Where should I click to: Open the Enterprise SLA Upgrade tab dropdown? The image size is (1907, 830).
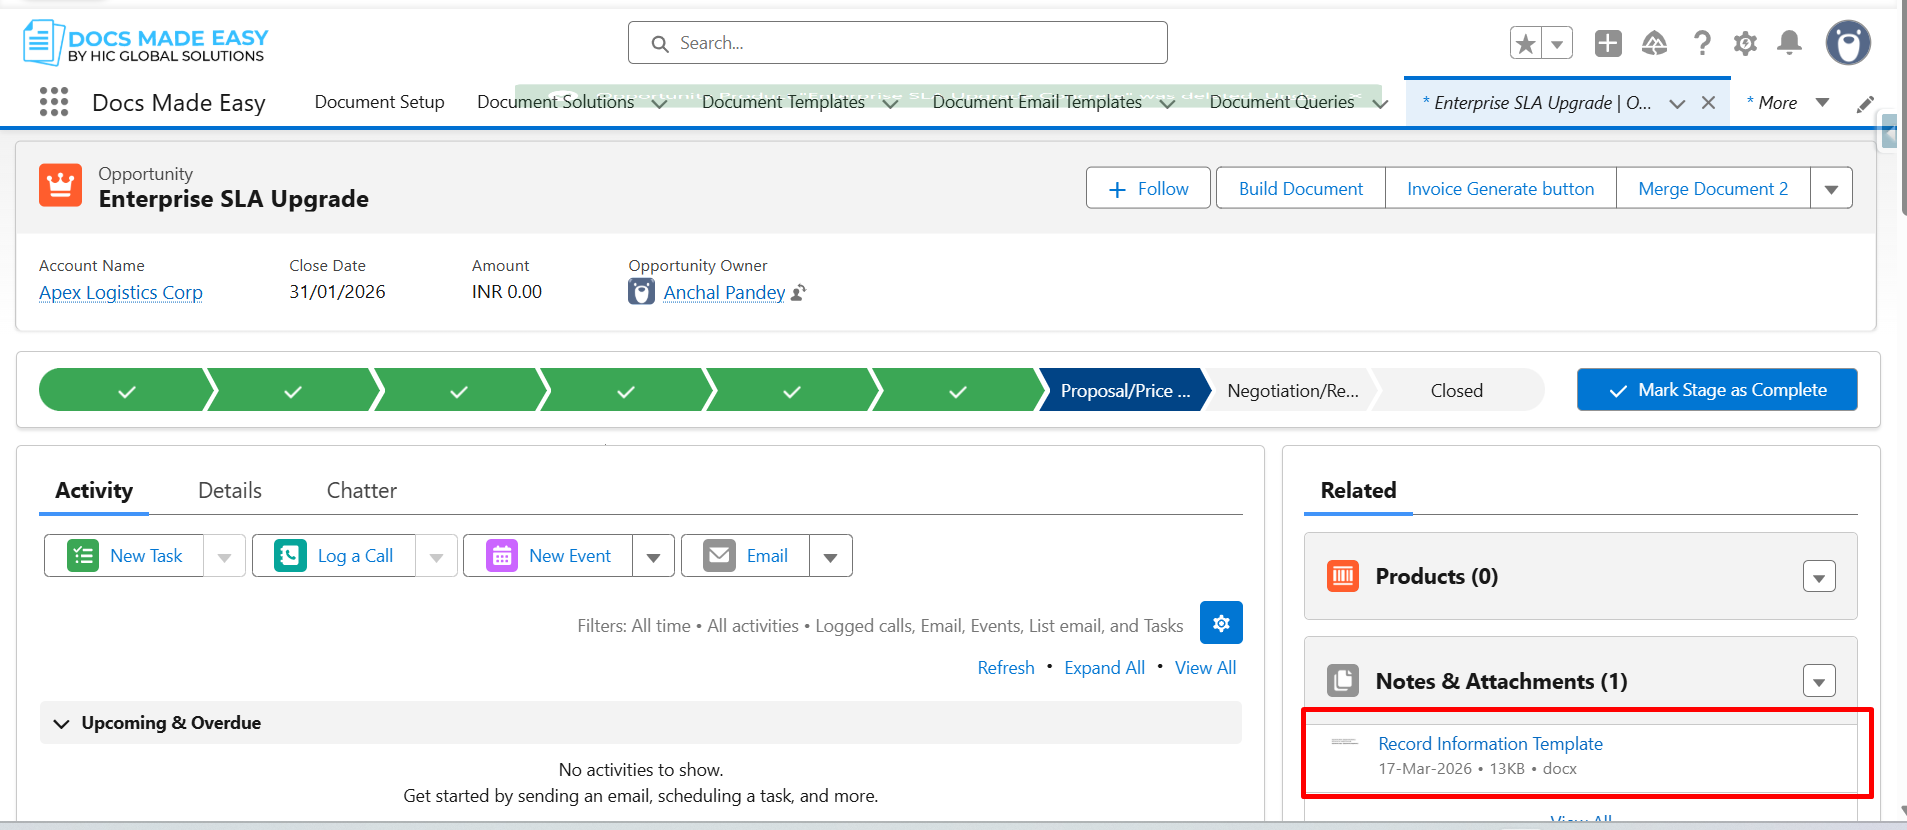1677,104
